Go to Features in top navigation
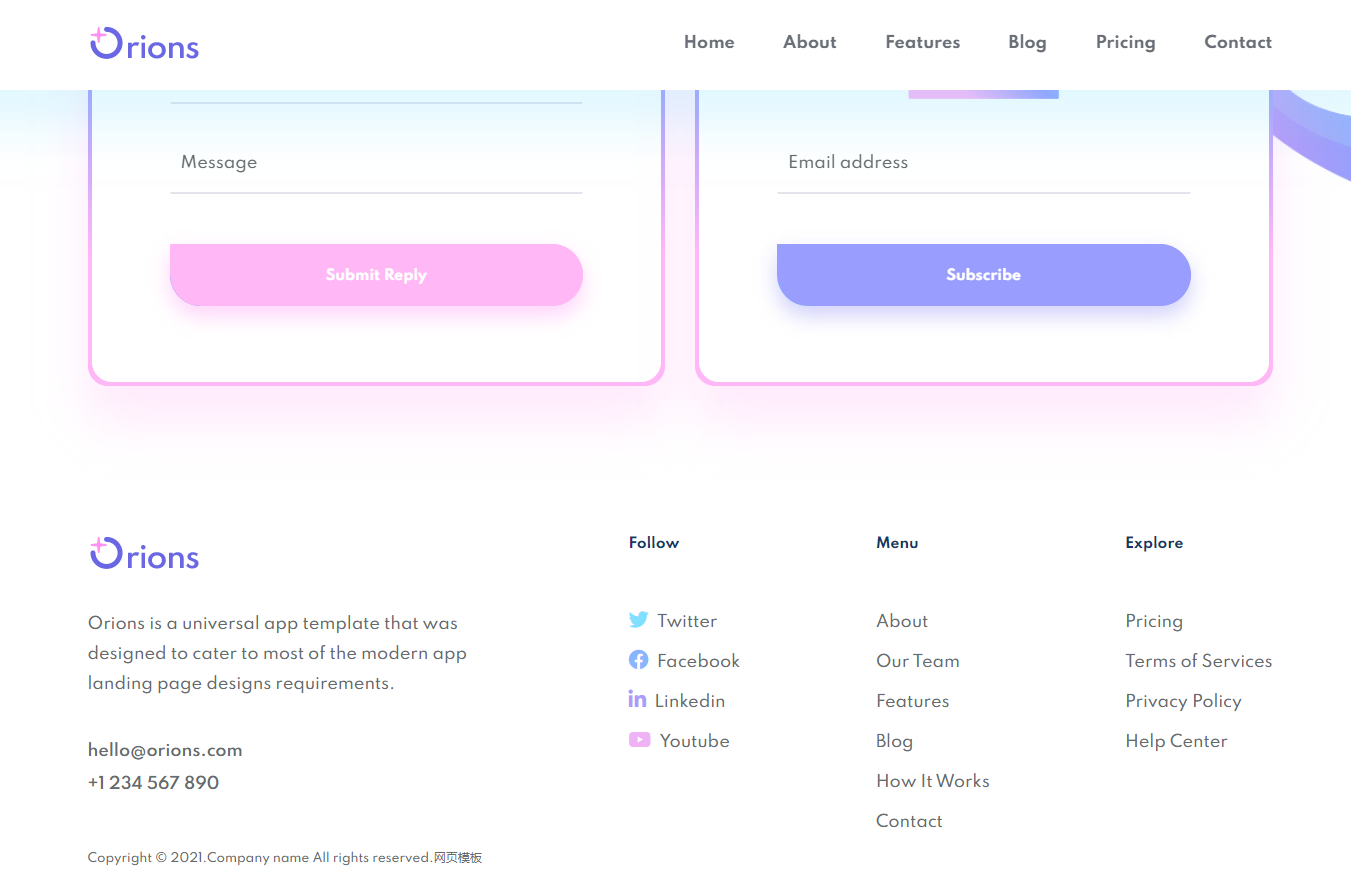The width and height of the screenshot is (1351, 892). [x=922, y=42]
